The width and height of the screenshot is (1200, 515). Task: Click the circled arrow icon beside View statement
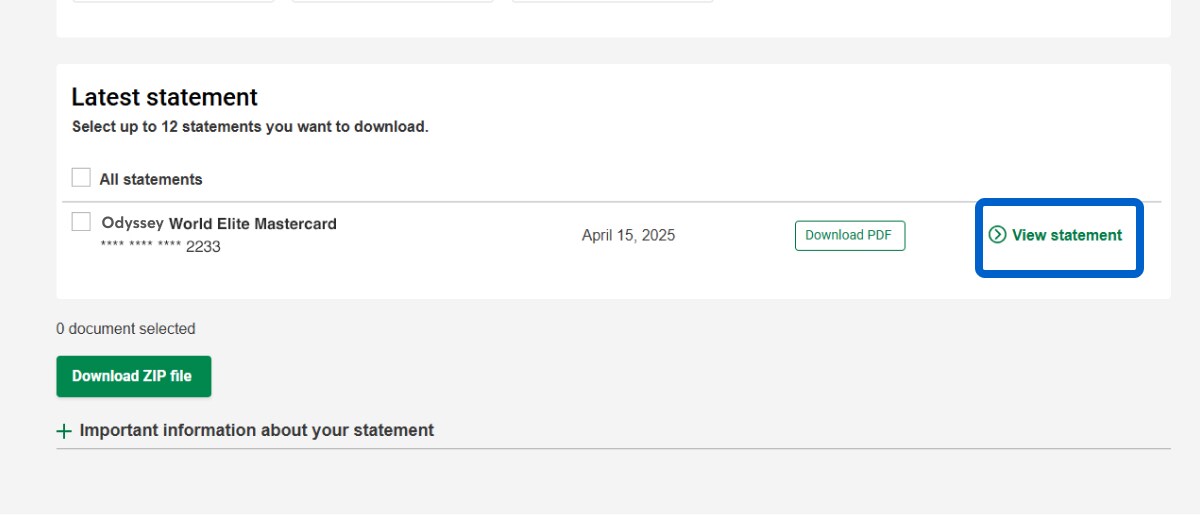997,235
